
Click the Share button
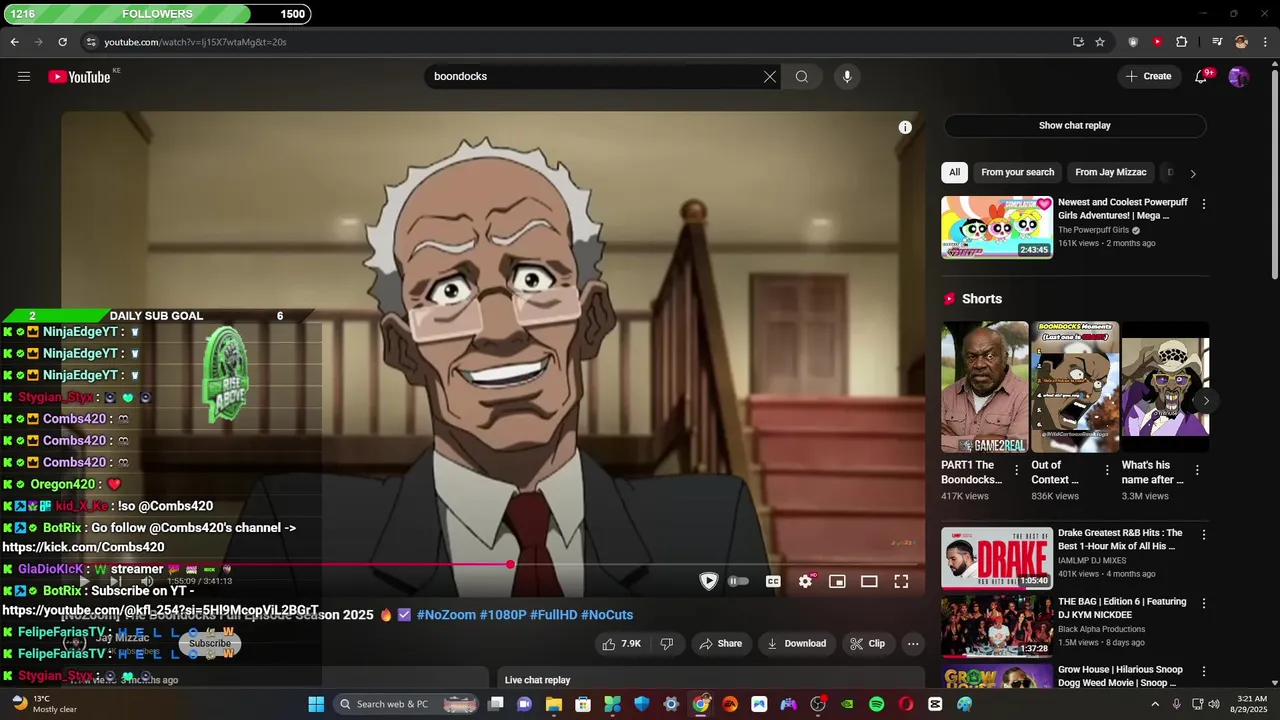[x=720, y=644]
